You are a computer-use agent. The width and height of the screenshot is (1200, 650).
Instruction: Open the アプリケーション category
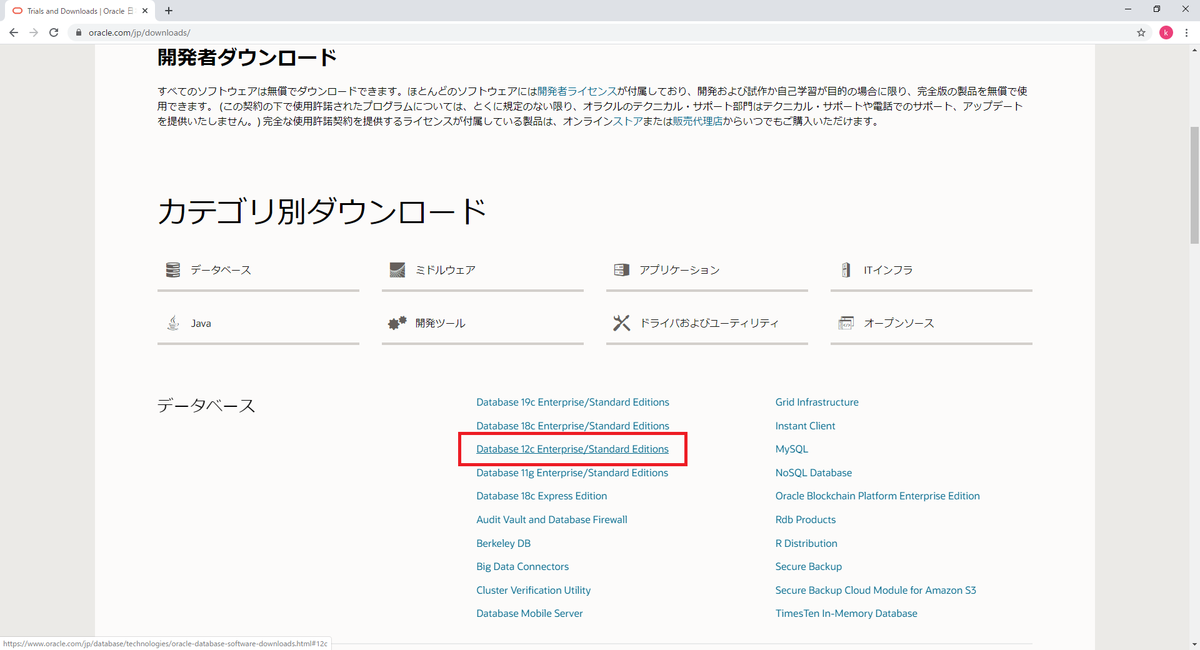(706, 270)
